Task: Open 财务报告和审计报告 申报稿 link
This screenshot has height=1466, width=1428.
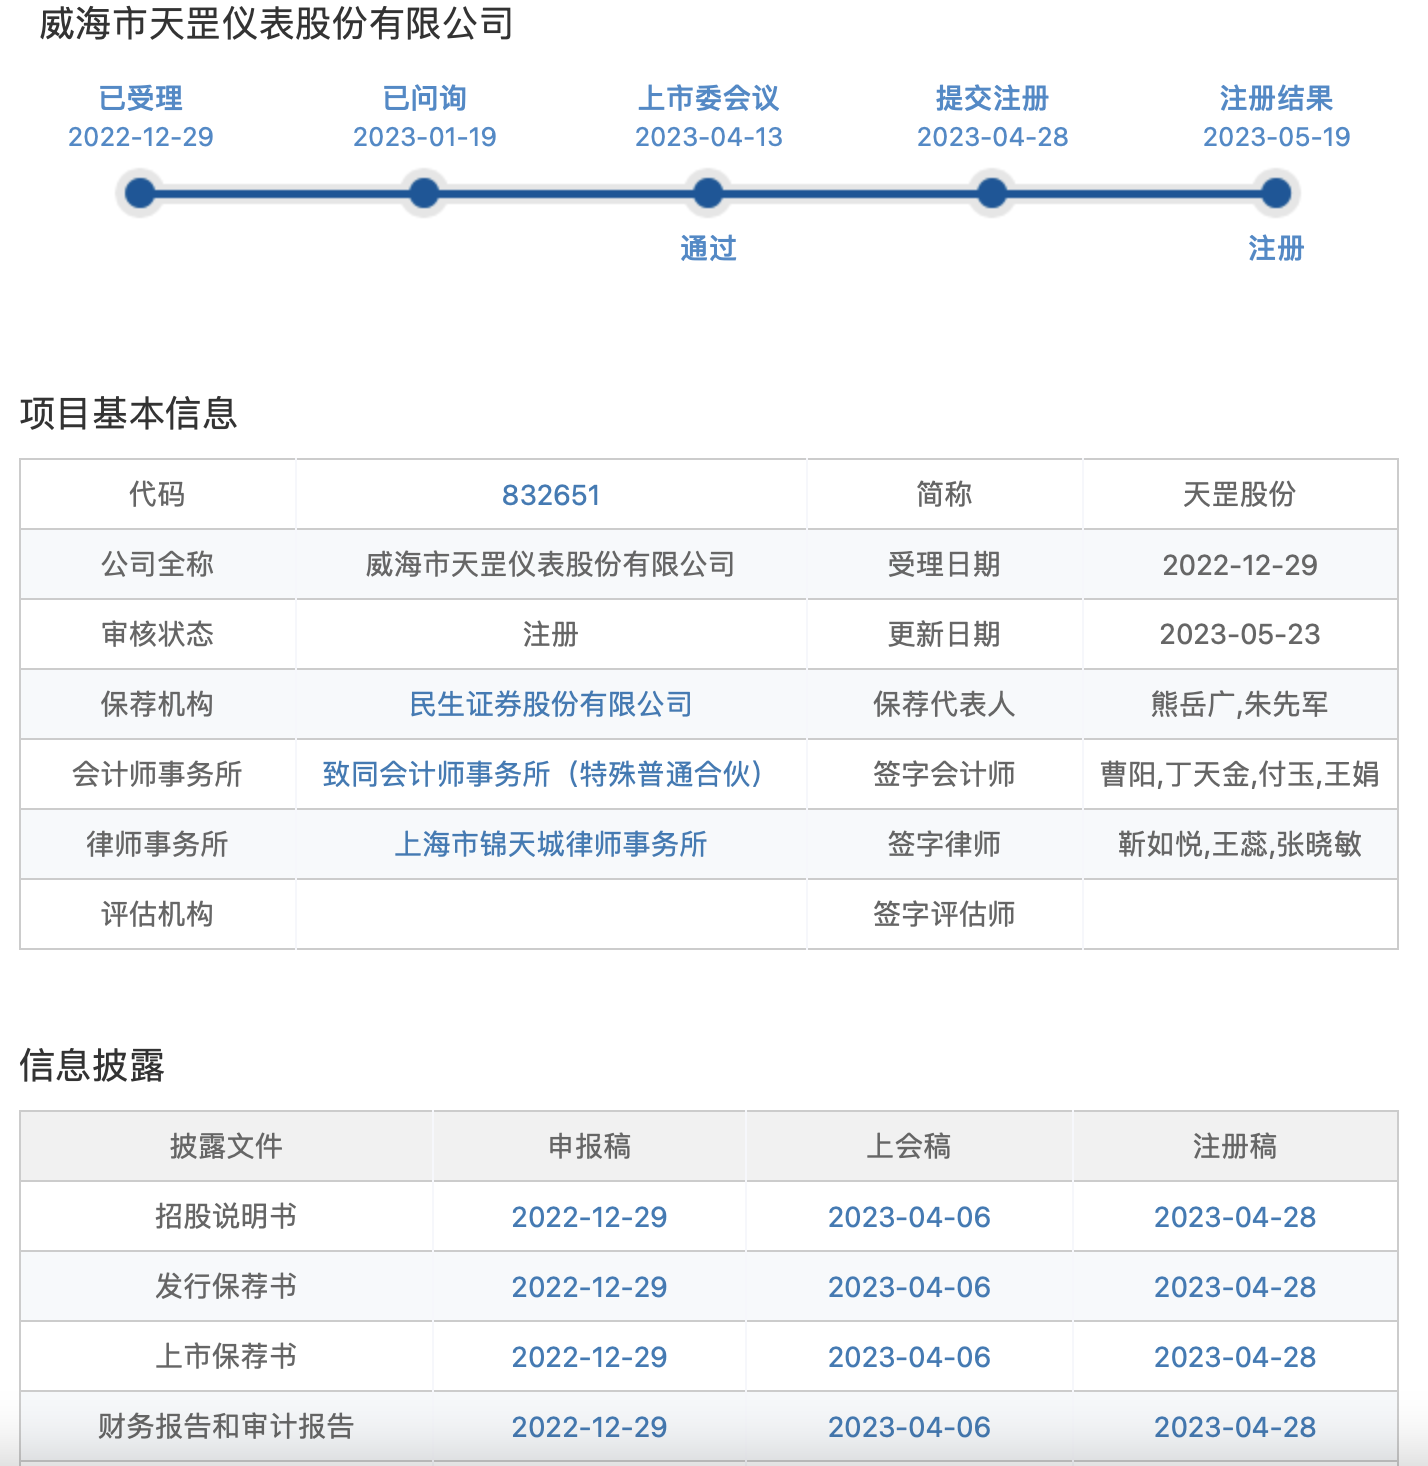Action: [x=589, y=1427]
